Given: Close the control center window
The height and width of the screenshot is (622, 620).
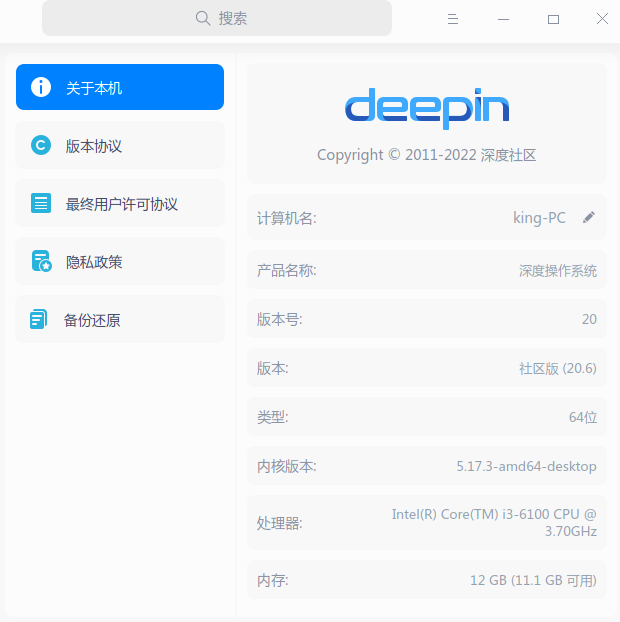Looking at the screenshot, I should (602, 19).
